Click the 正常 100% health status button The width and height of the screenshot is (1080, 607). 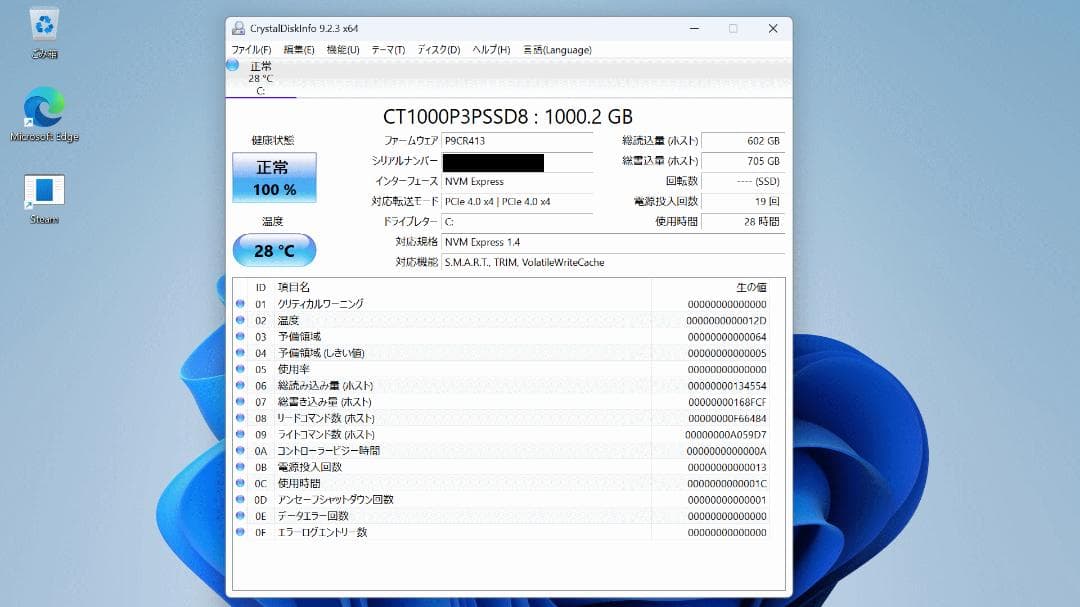(x=274, y=177)
